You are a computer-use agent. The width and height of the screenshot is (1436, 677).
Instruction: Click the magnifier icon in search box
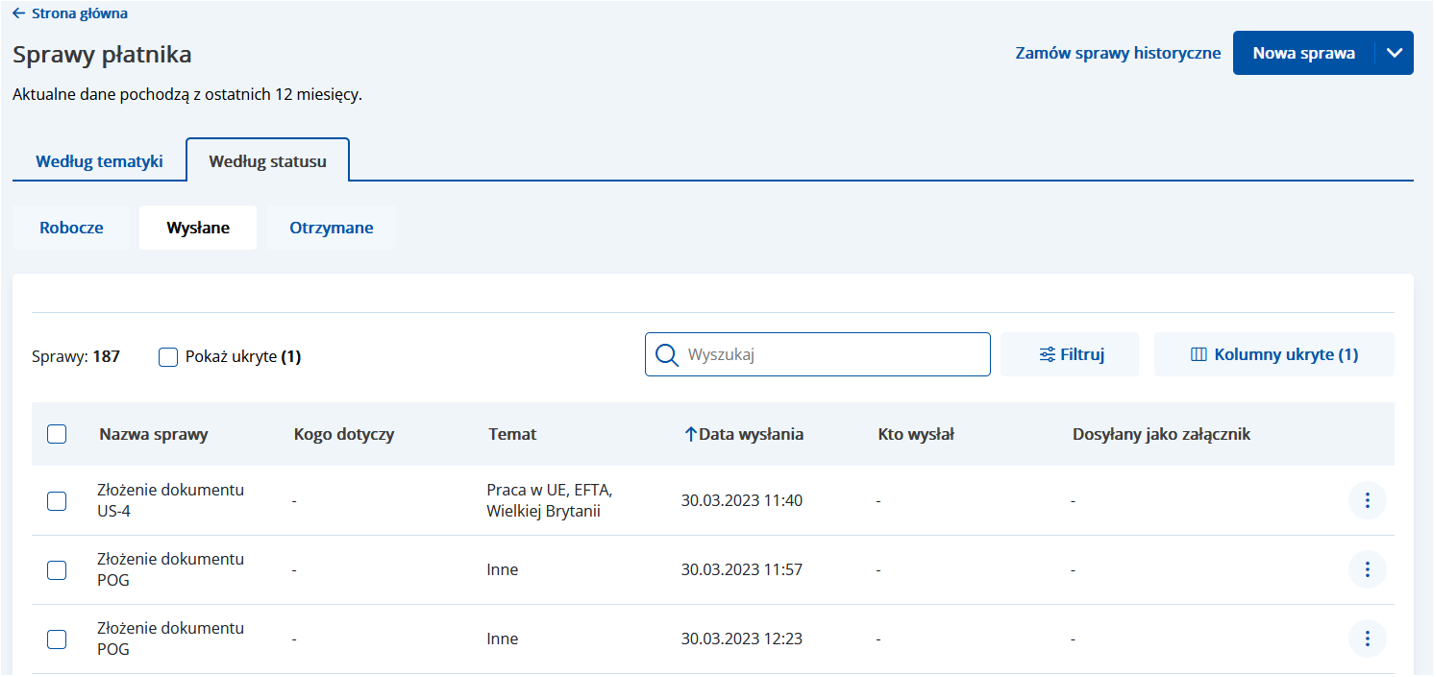[x=666, y=355]
